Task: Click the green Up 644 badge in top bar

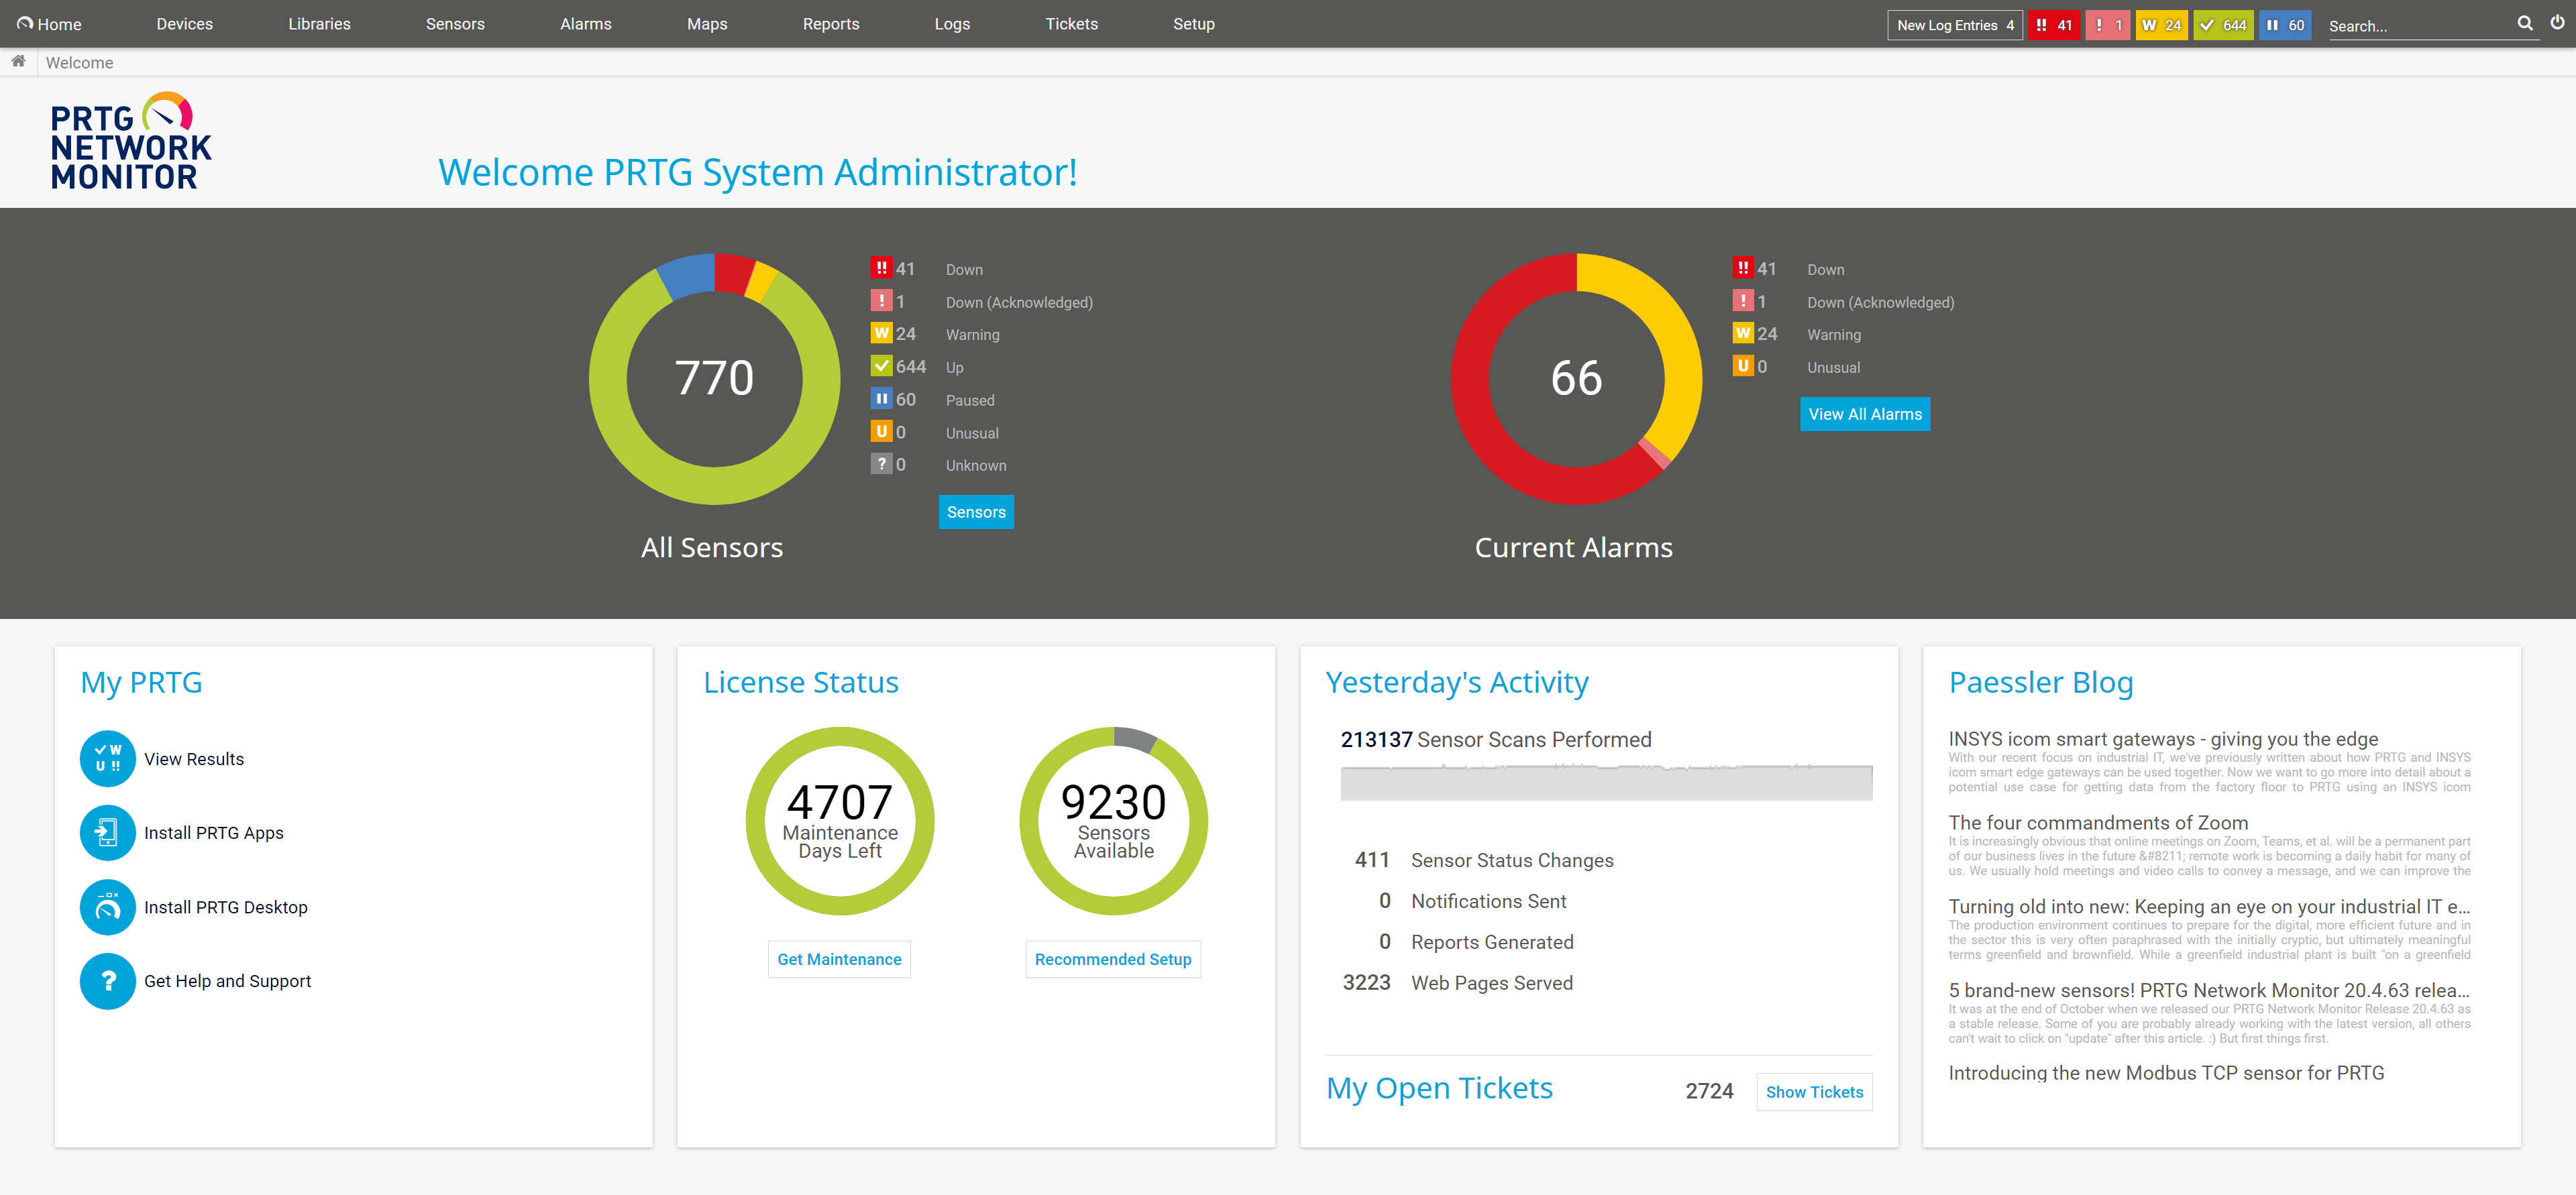Action: 2223,25
